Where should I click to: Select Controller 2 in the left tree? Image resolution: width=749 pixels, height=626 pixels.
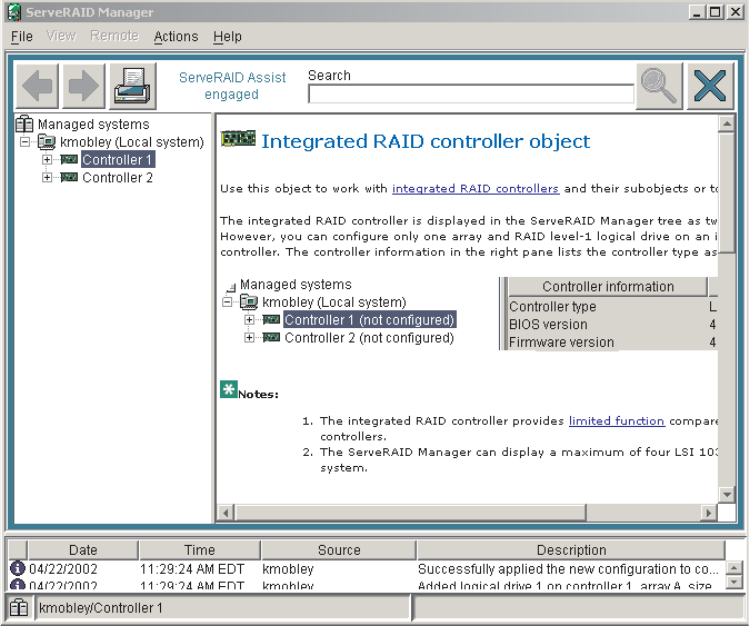117,178
